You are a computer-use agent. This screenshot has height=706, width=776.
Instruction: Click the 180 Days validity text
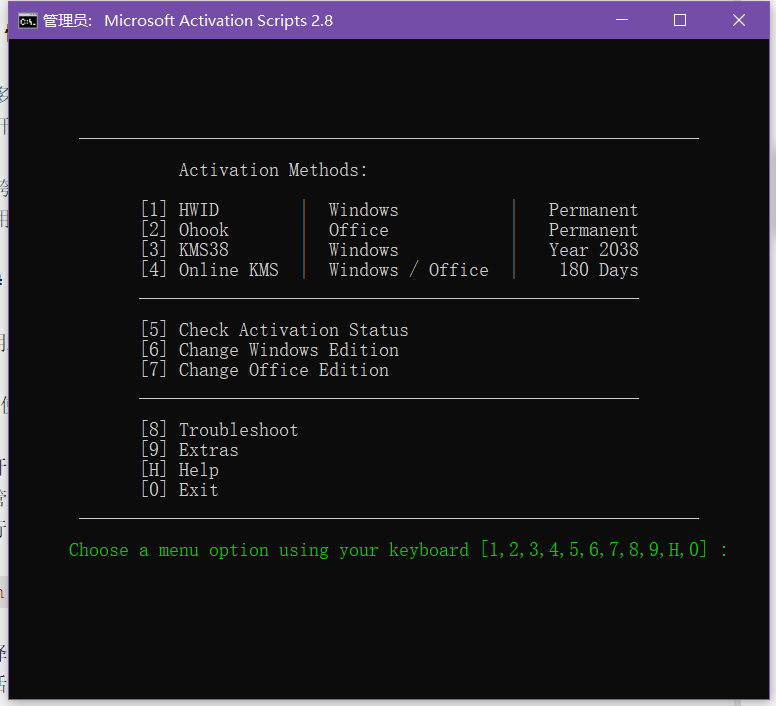[x=598, y=270]
